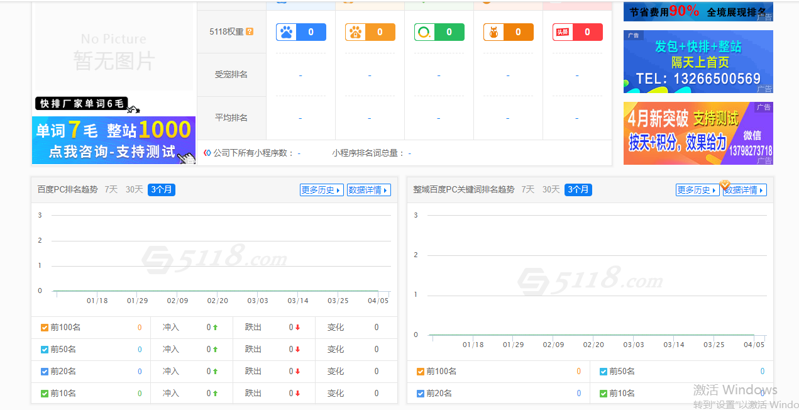This screenshot has width=799, height=410.
Task: Select 30天 tab in 整域百度PC关键词排名趋势
Action: pyautogui.click(x=551, y=190)
